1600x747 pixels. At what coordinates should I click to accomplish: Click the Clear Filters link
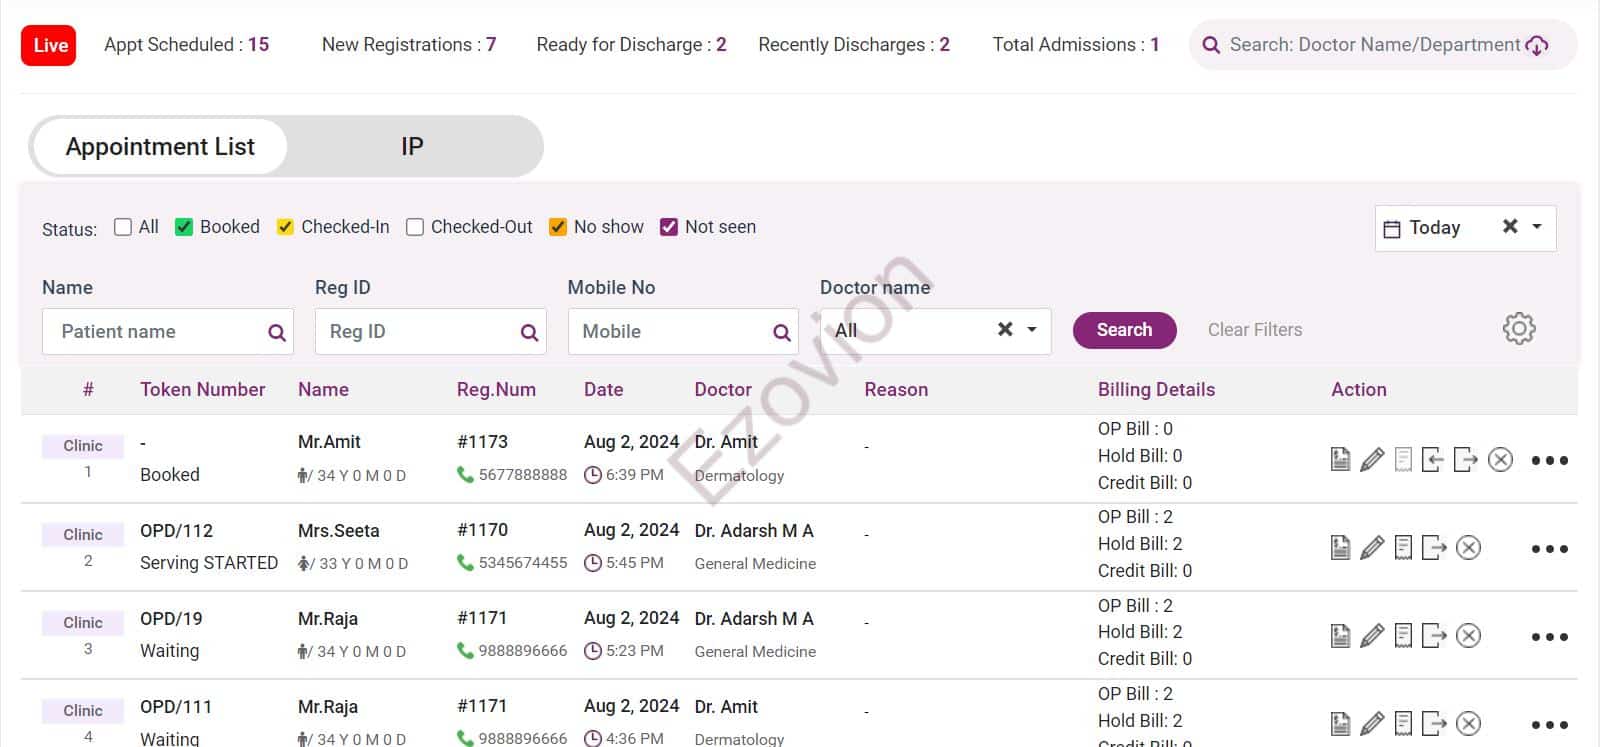[1254, 330]
